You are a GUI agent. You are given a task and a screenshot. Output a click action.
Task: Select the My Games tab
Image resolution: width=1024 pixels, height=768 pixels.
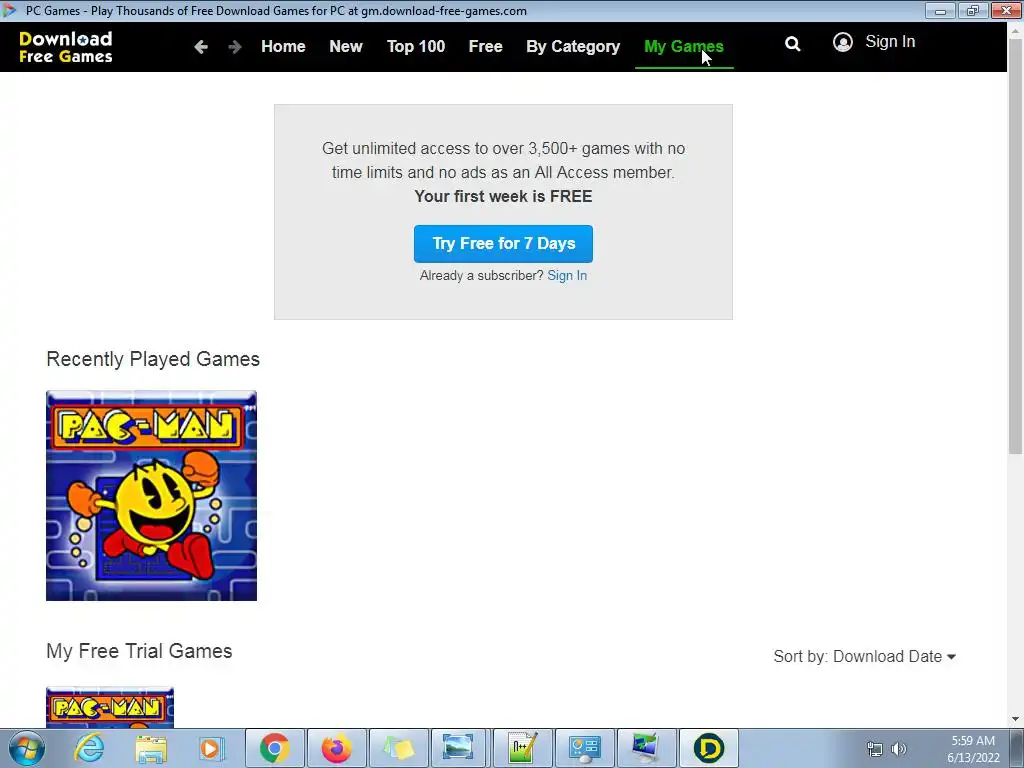[684, 46]
